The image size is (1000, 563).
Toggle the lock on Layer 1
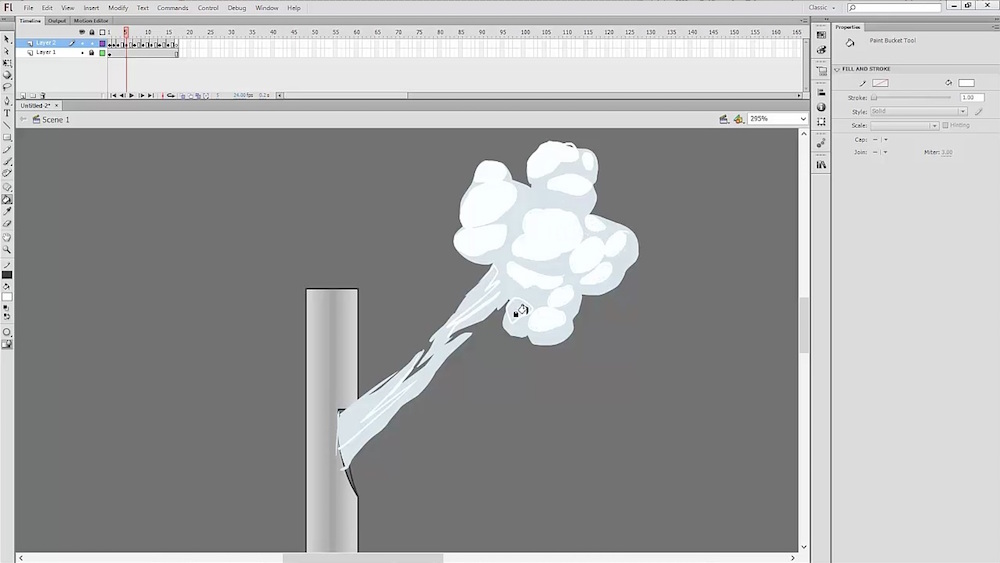tap(91, 53)
